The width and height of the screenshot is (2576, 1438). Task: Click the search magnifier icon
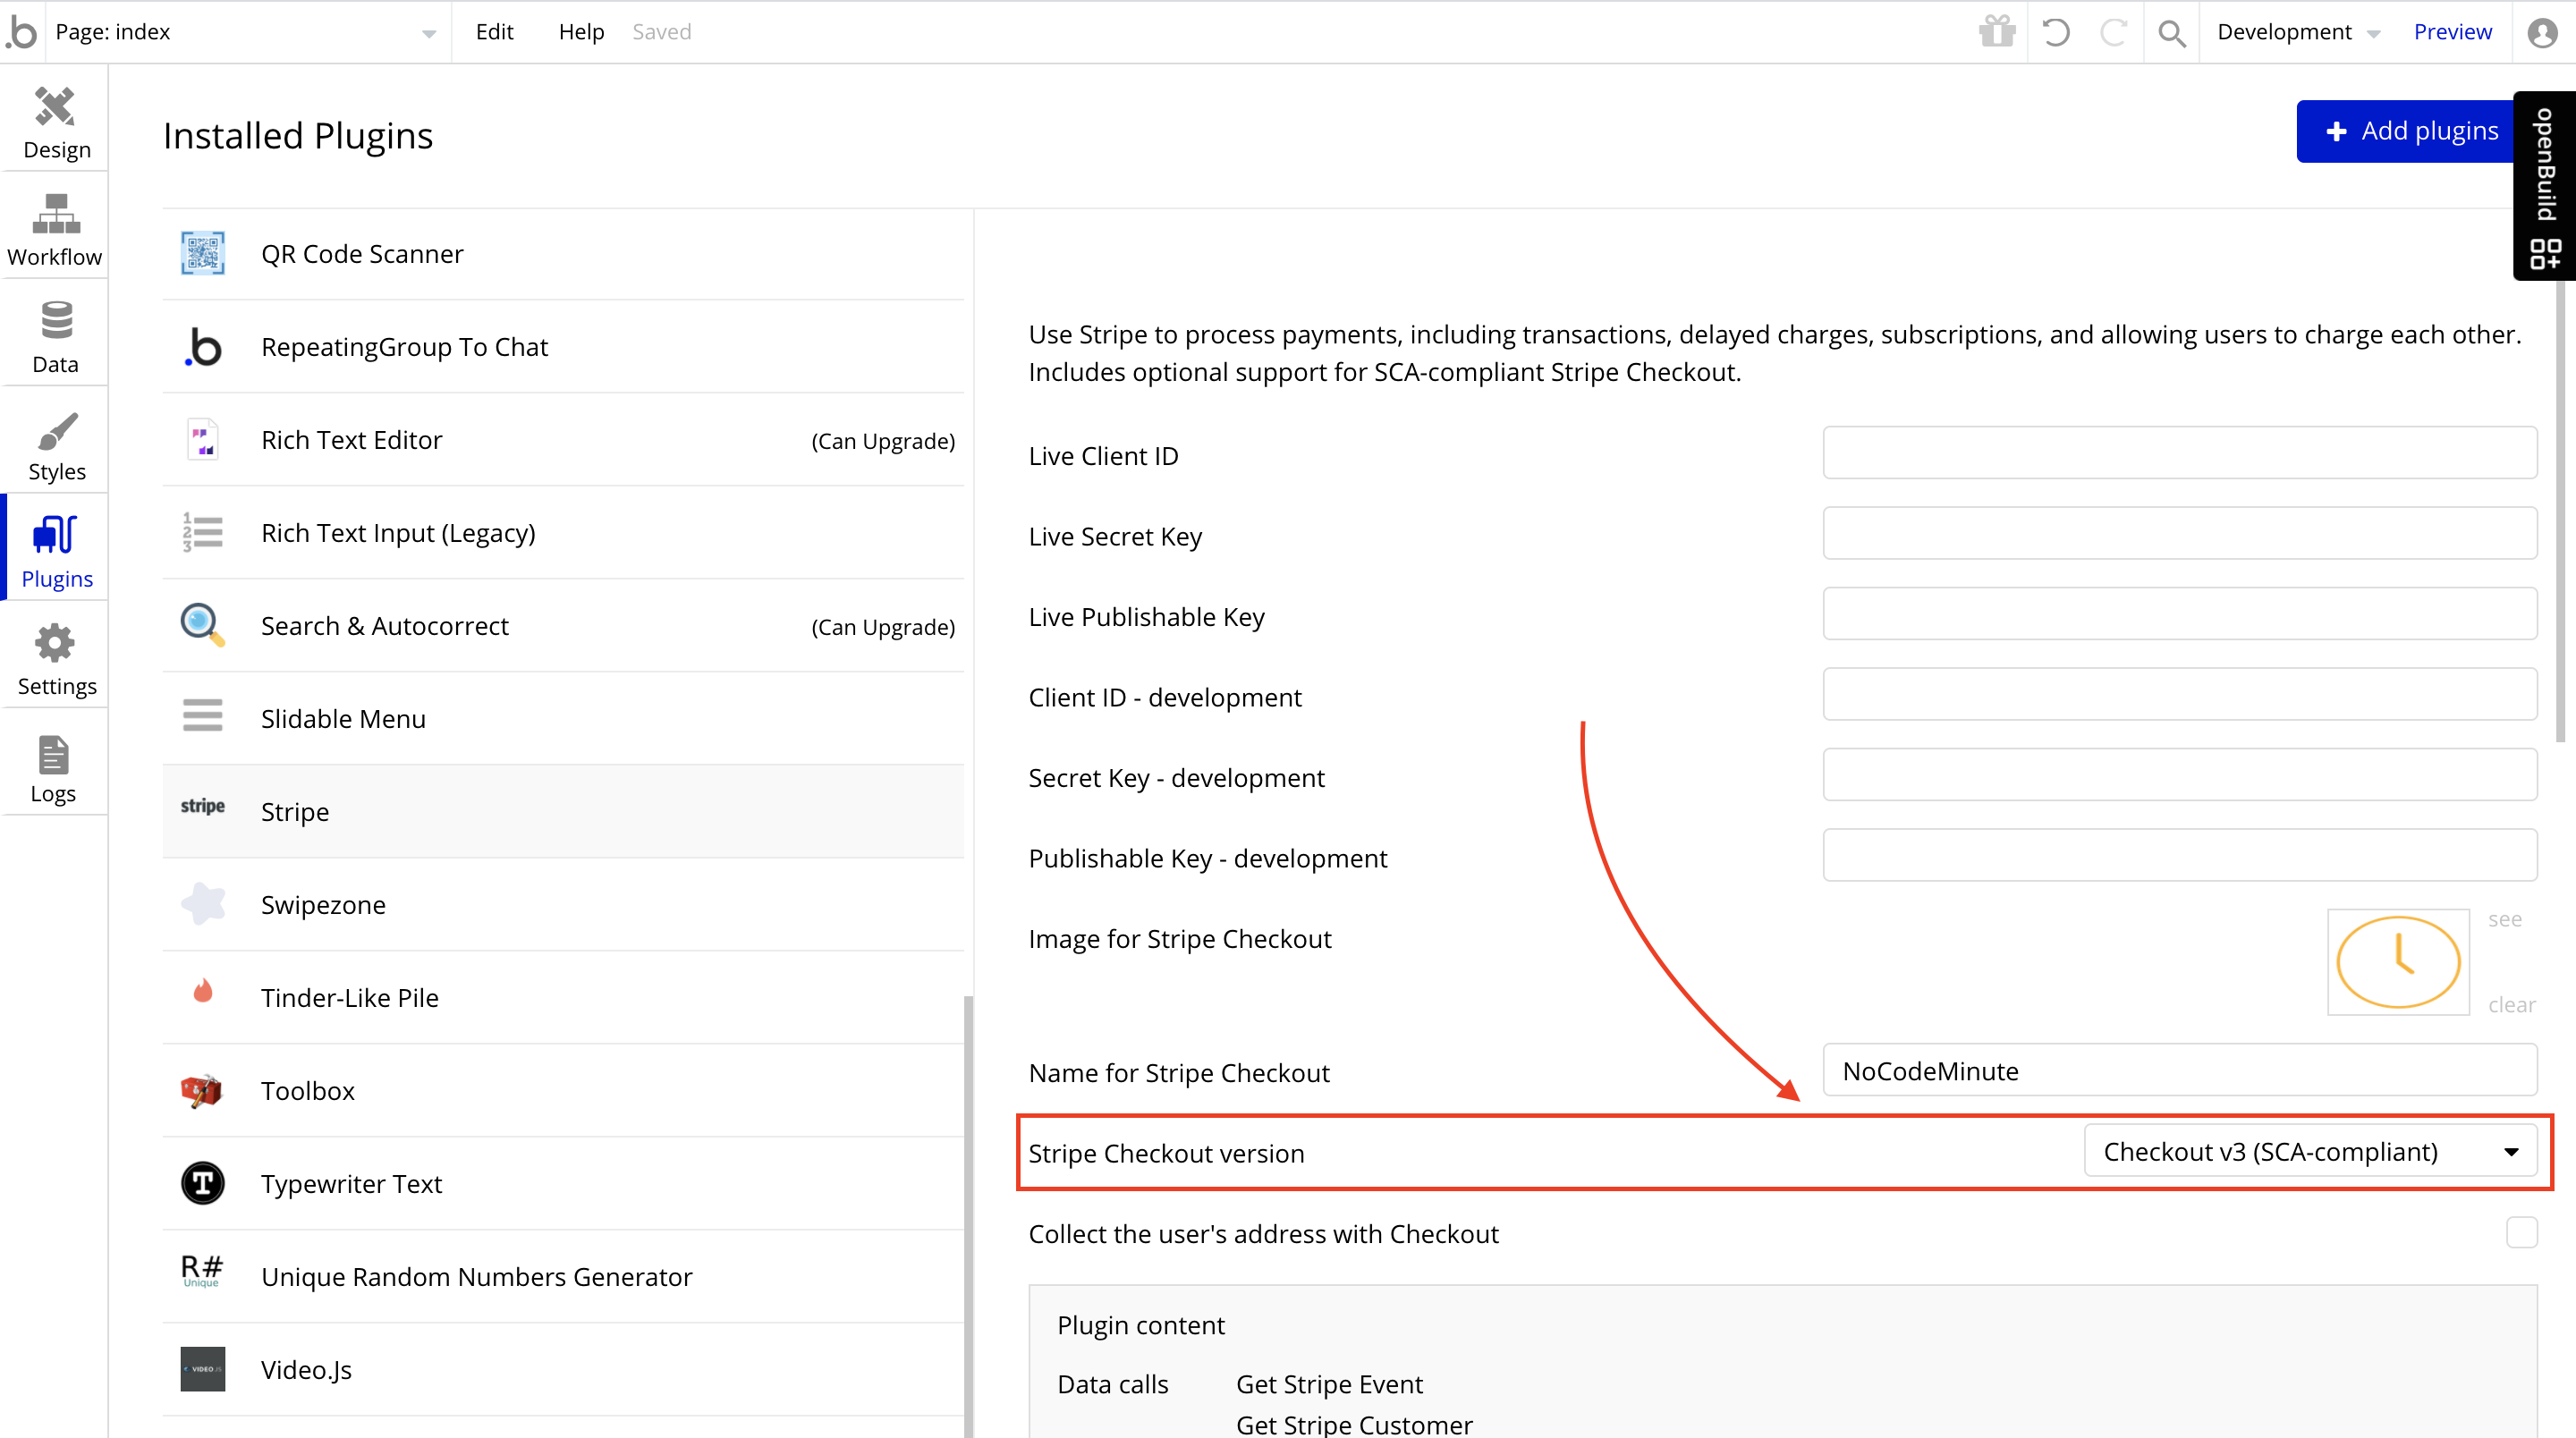tap(2171, 32)
